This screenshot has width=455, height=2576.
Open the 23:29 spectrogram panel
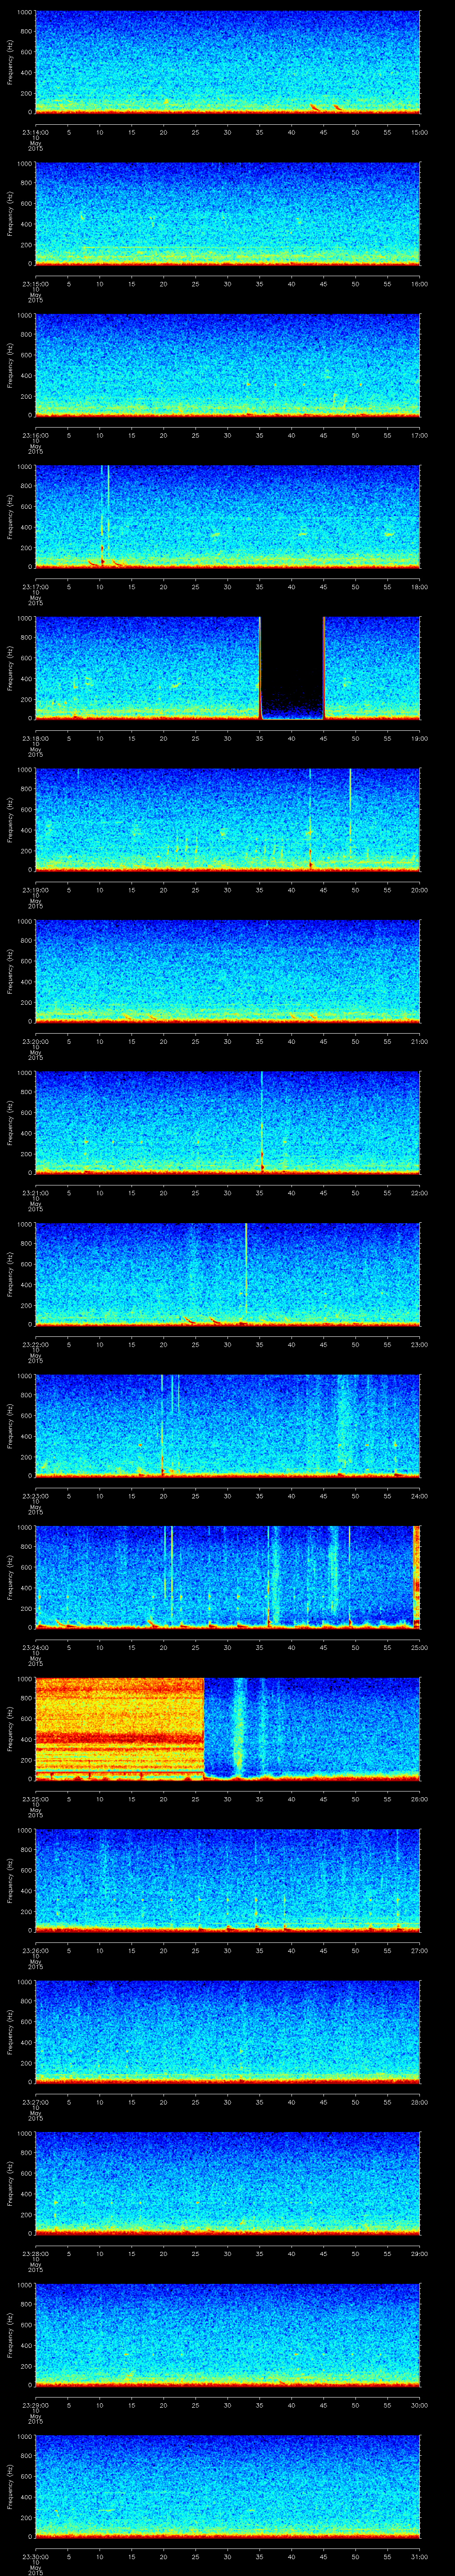pyautogui.click(x=227, y=2334)
